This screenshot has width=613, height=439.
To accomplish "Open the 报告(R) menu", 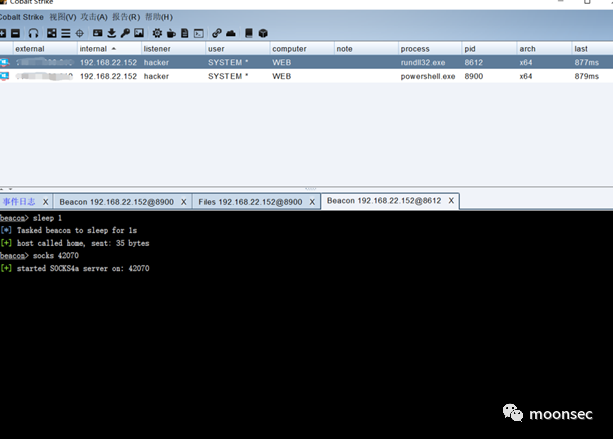I will point(126,17).
